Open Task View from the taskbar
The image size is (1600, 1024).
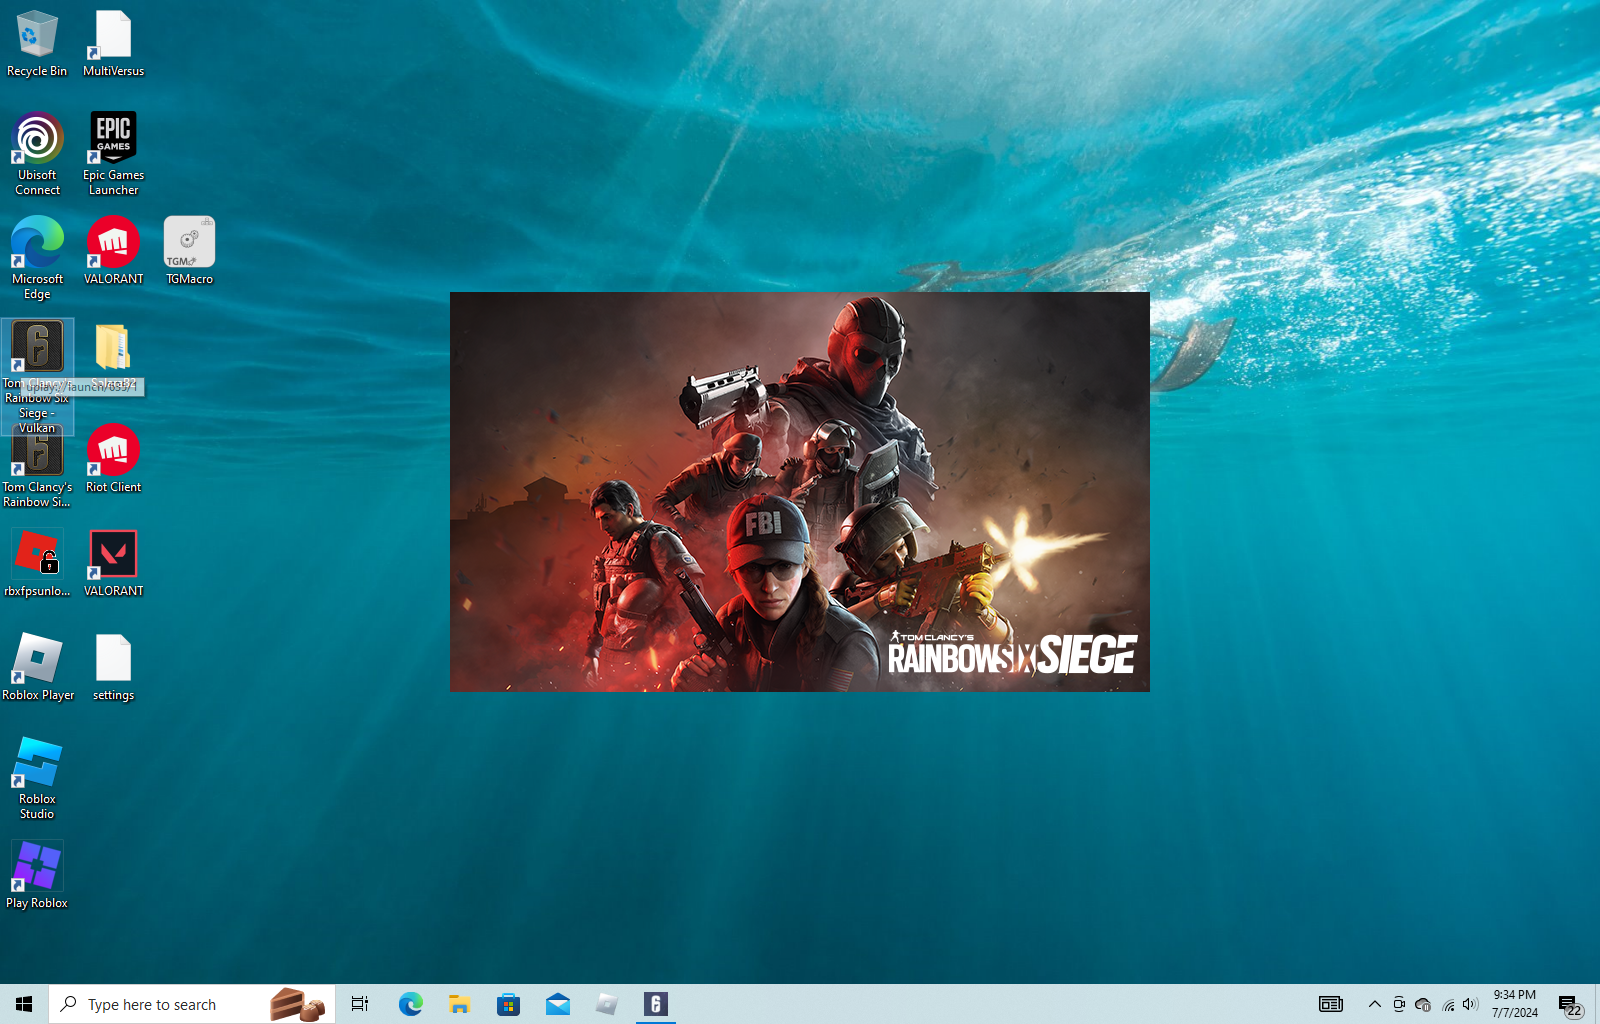pos(360,1004)
